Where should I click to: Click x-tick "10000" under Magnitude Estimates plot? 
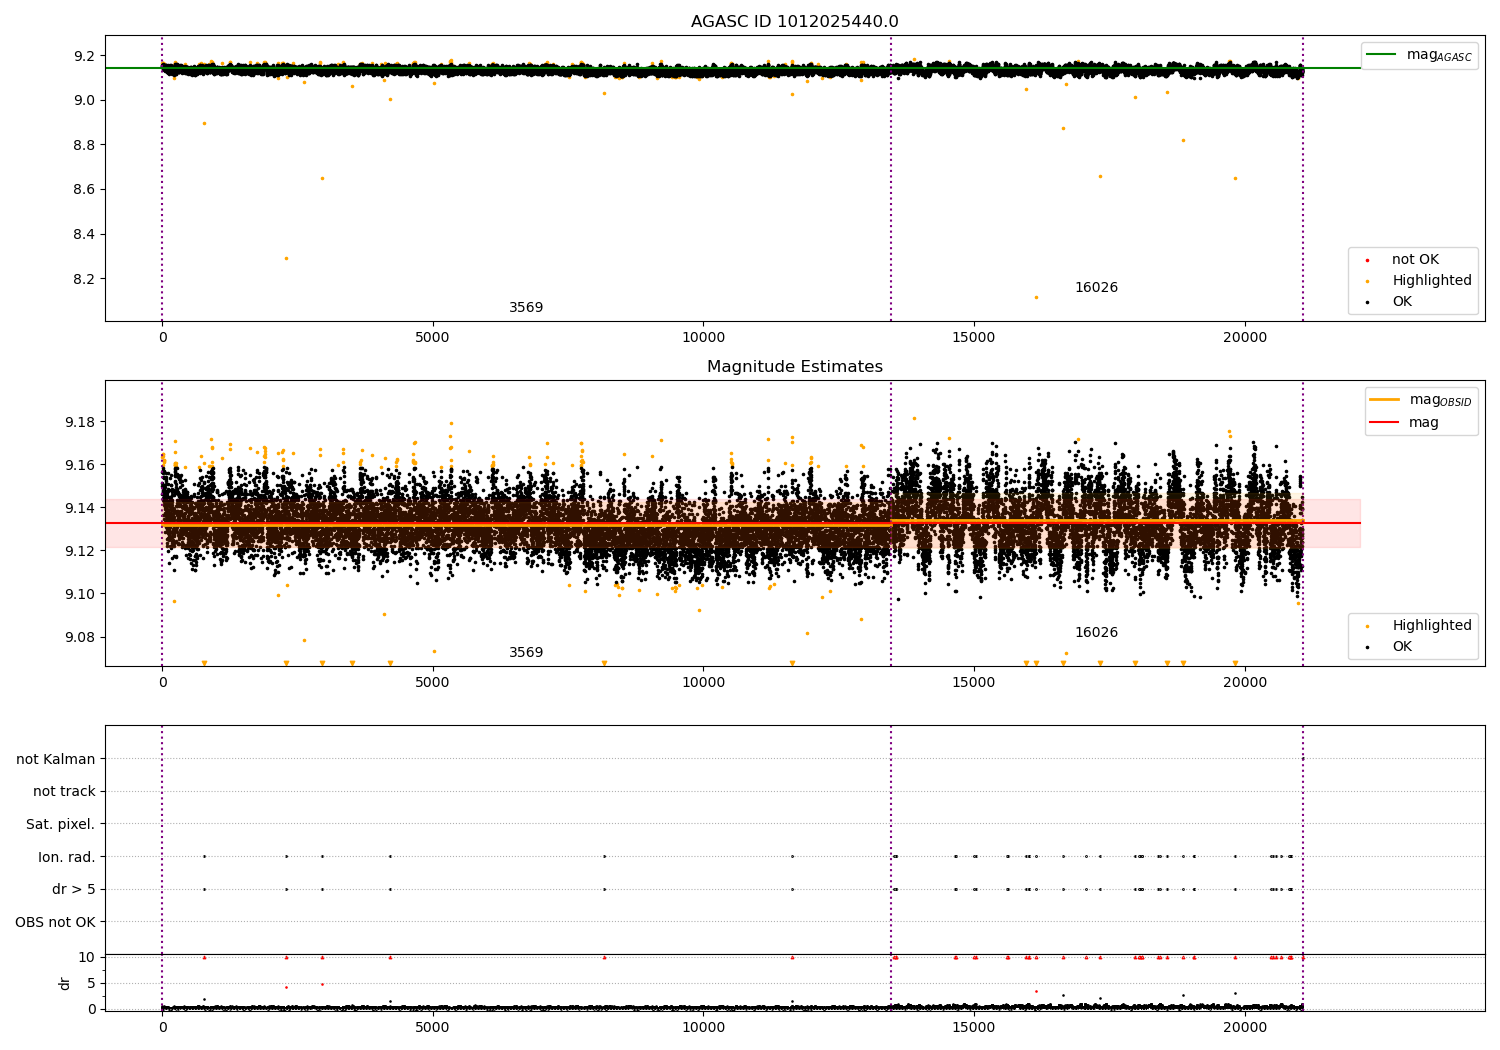(703, 683)
